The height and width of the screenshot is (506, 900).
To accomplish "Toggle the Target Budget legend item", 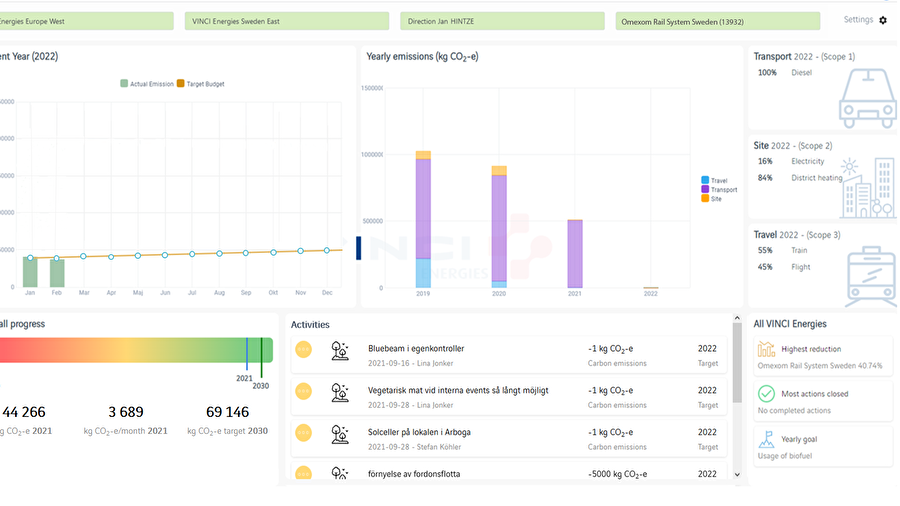I will 200,84.
